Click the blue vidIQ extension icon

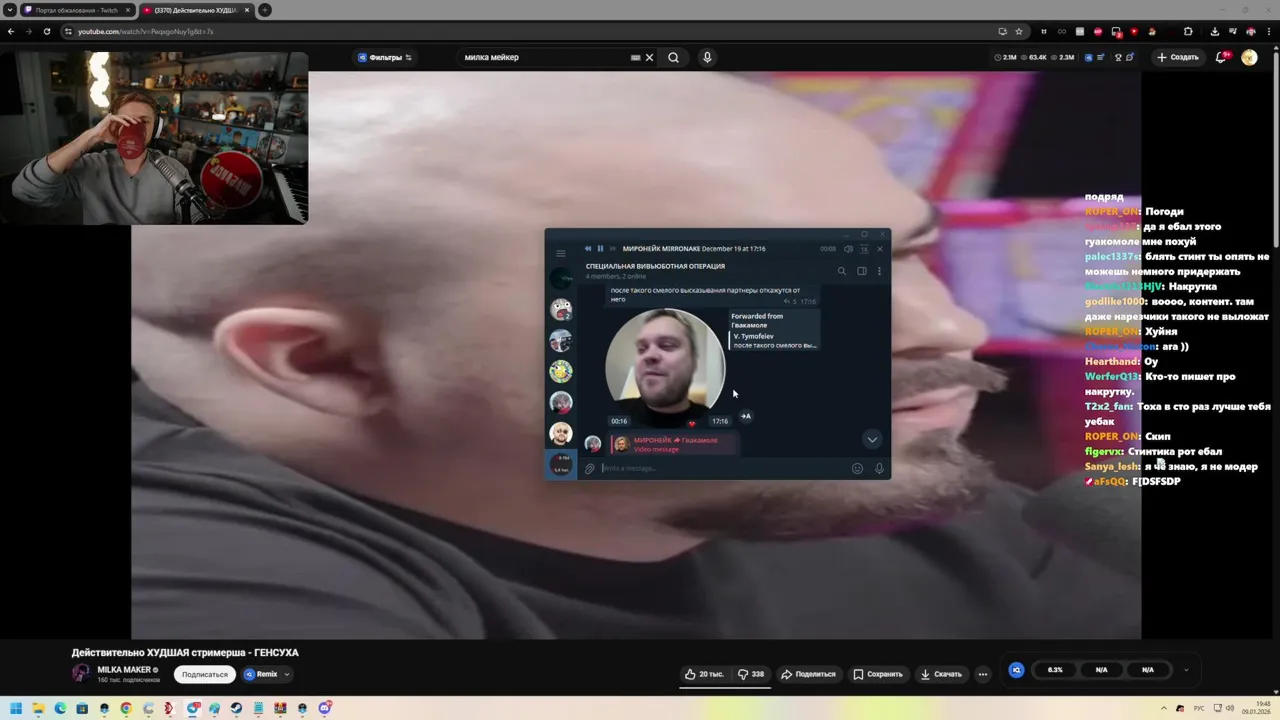pos(1016,670)
